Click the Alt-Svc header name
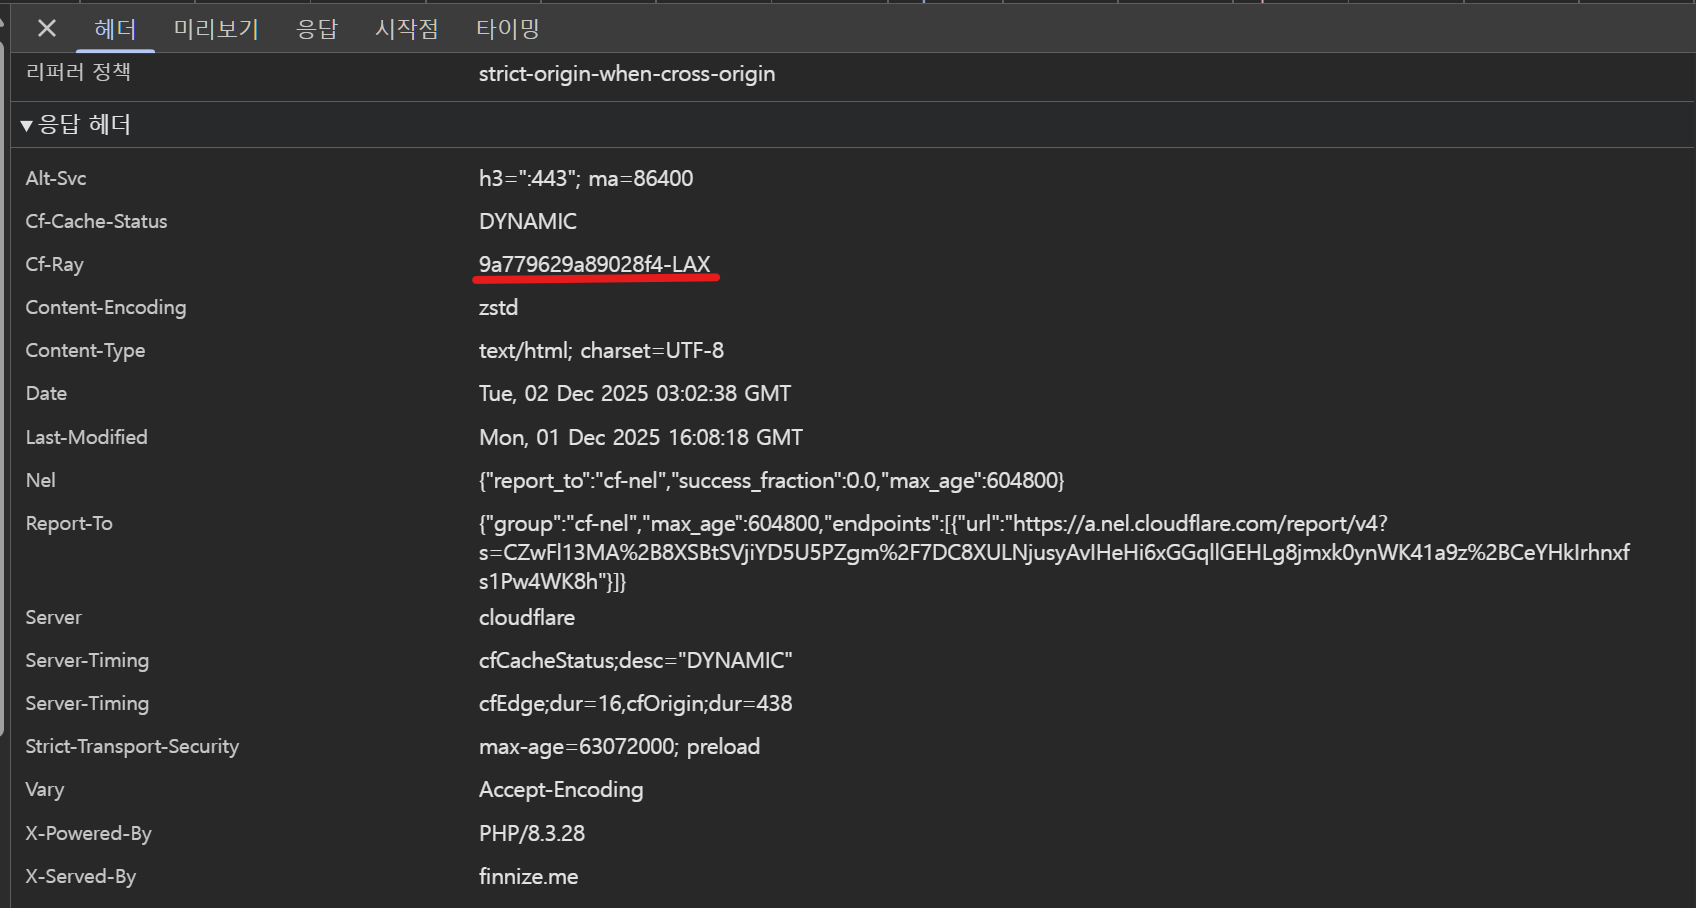Image resolution: width=1696 pixels, height=908 pixels. tap(56, 178)
